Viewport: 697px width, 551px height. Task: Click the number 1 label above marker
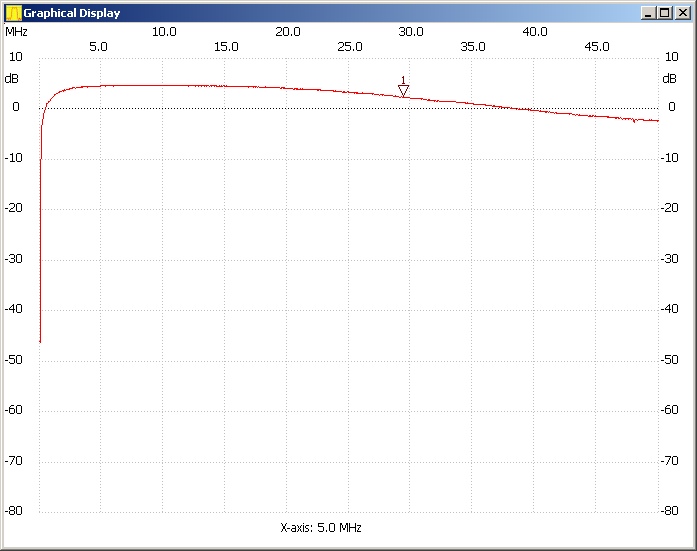[403, 80]
